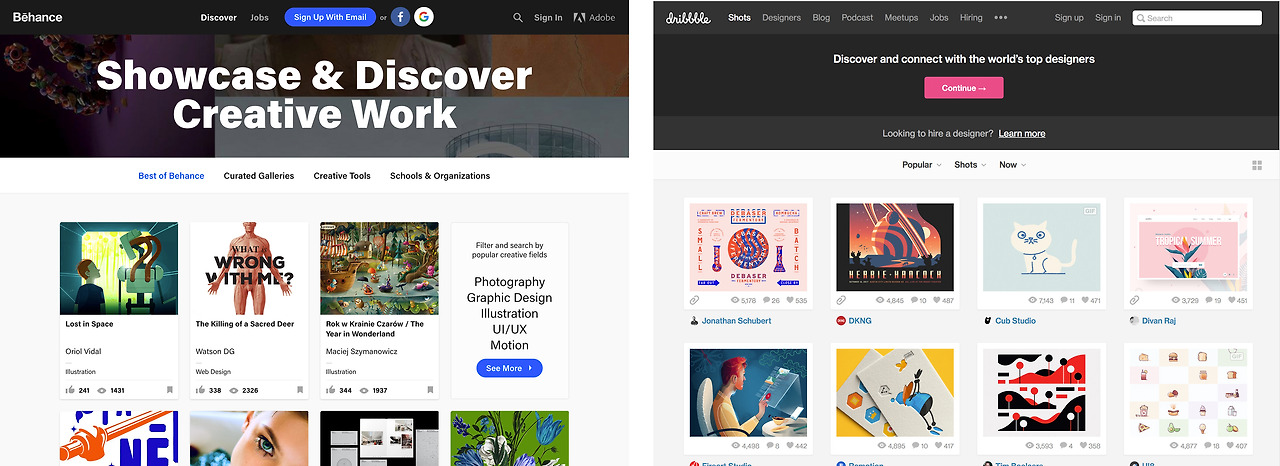The width and height of the screenshot is (1280, 466).
Task: Appreciate Lost in Space with its thumbs-up icon
Action: [x=71, y=390]
